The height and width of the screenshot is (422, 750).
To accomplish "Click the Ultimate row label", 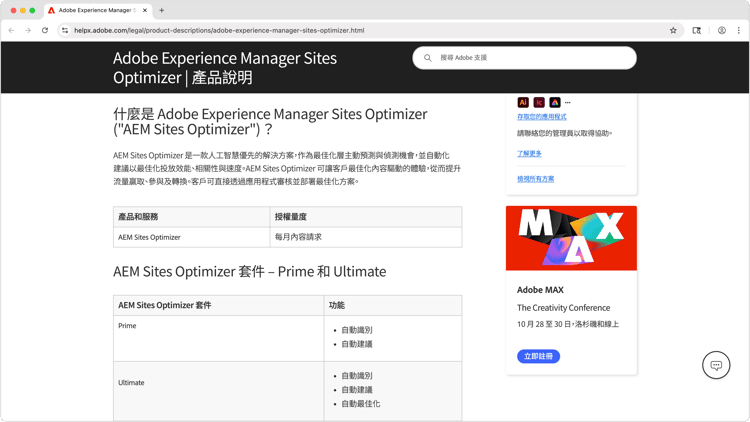I will pyautogui.click(x=131, y=383).
